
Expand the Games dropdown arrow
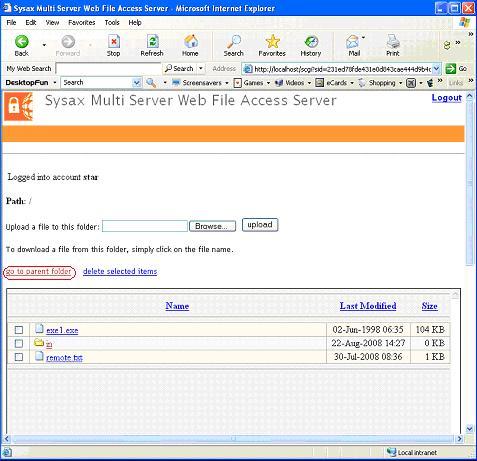(268, 83)
